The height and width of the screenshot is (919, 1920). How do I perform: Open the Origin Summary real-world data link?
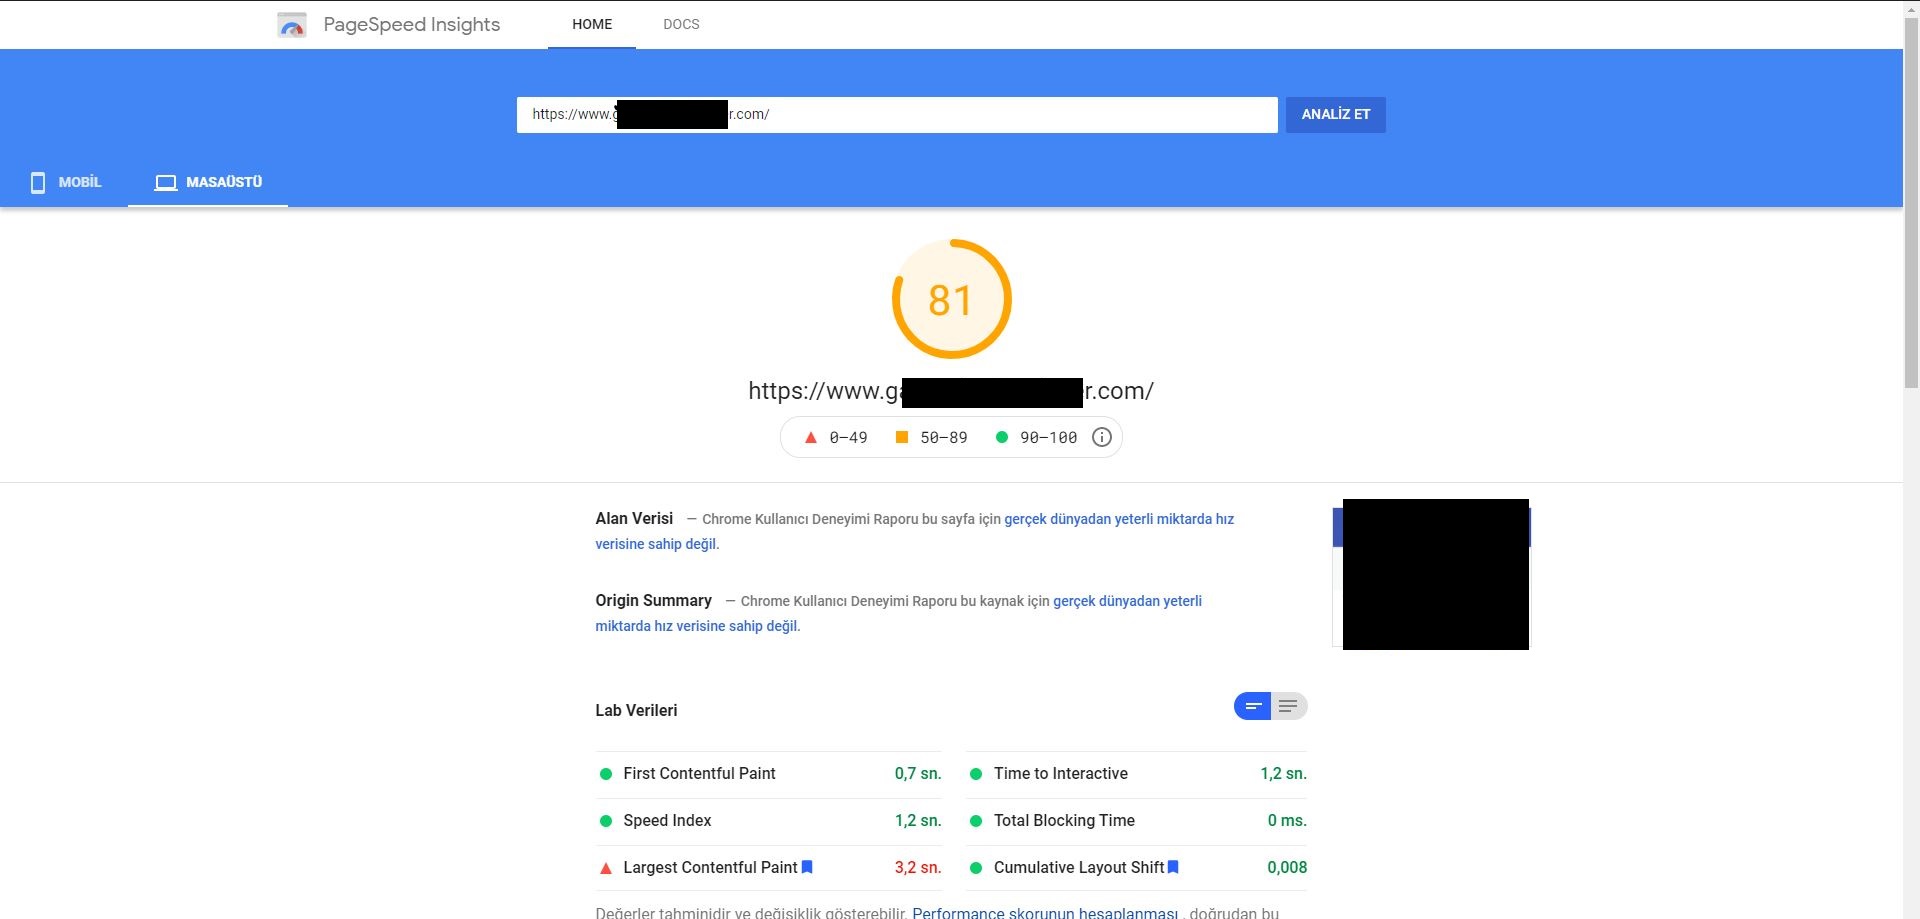tap(1127, 601)
